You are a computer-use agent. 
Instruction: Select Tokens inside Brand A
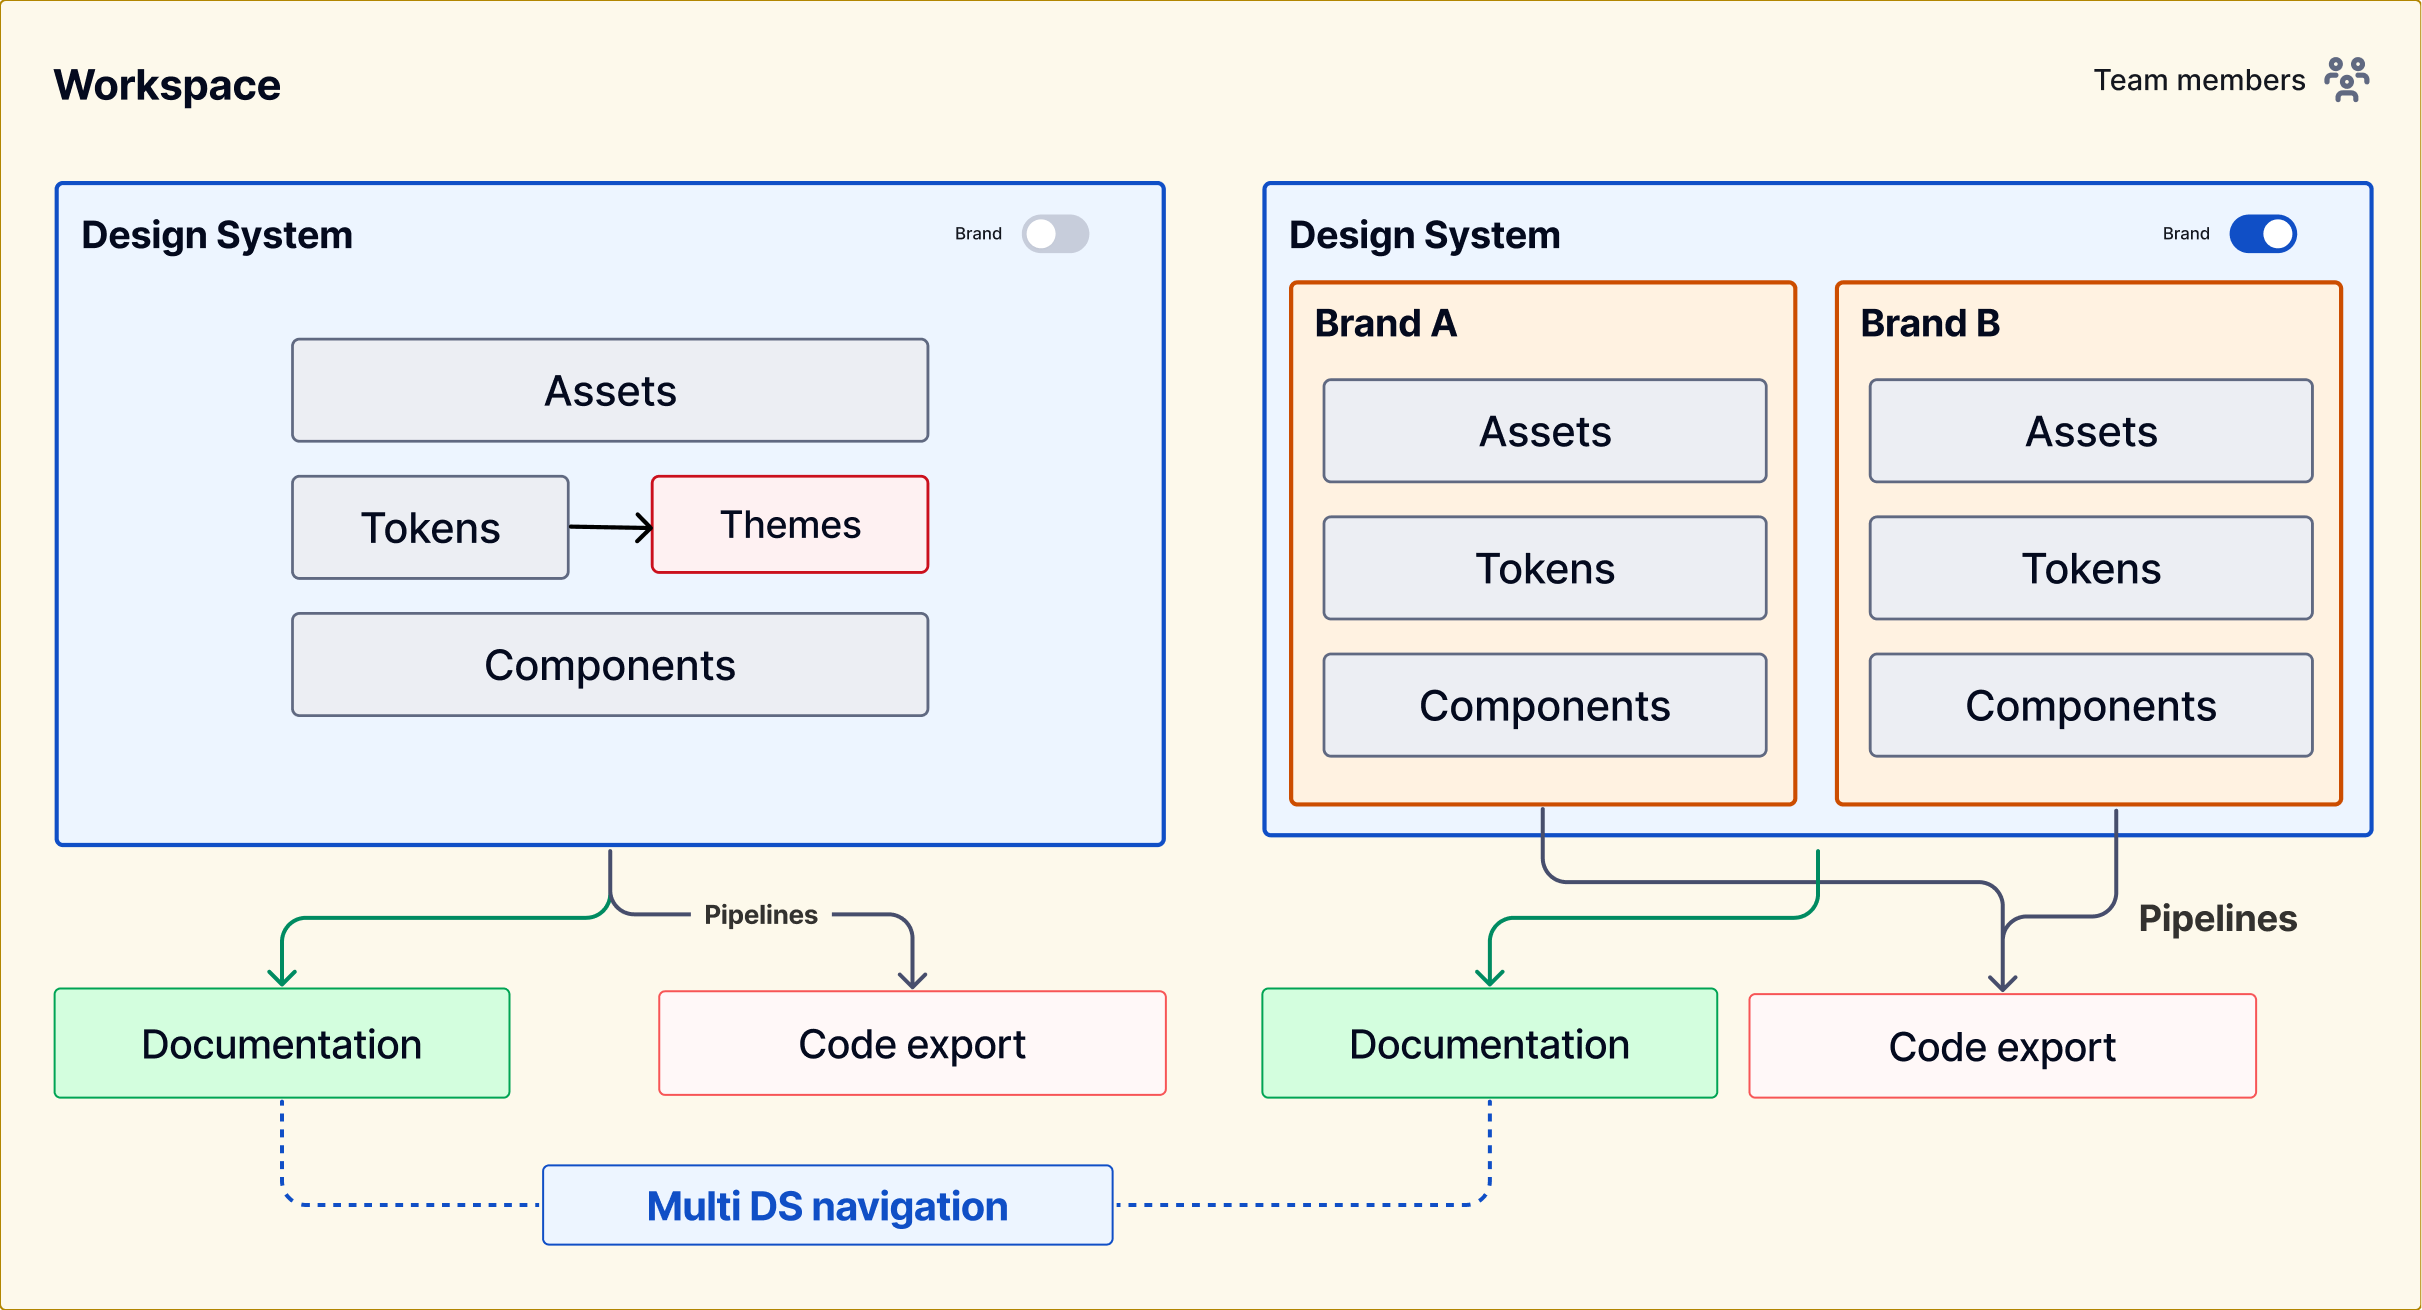pos(1545,569)
